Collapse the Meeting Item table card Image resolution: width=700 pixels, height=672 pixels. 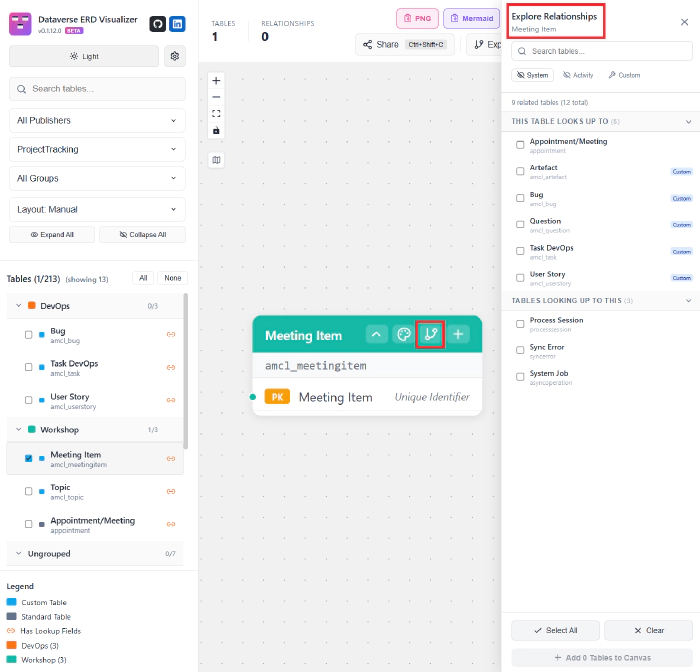click(377, 335)
